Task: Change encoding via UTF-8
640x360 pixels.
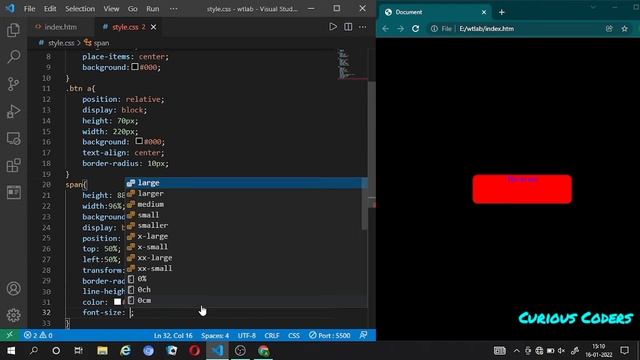Action: coord(247,335)
